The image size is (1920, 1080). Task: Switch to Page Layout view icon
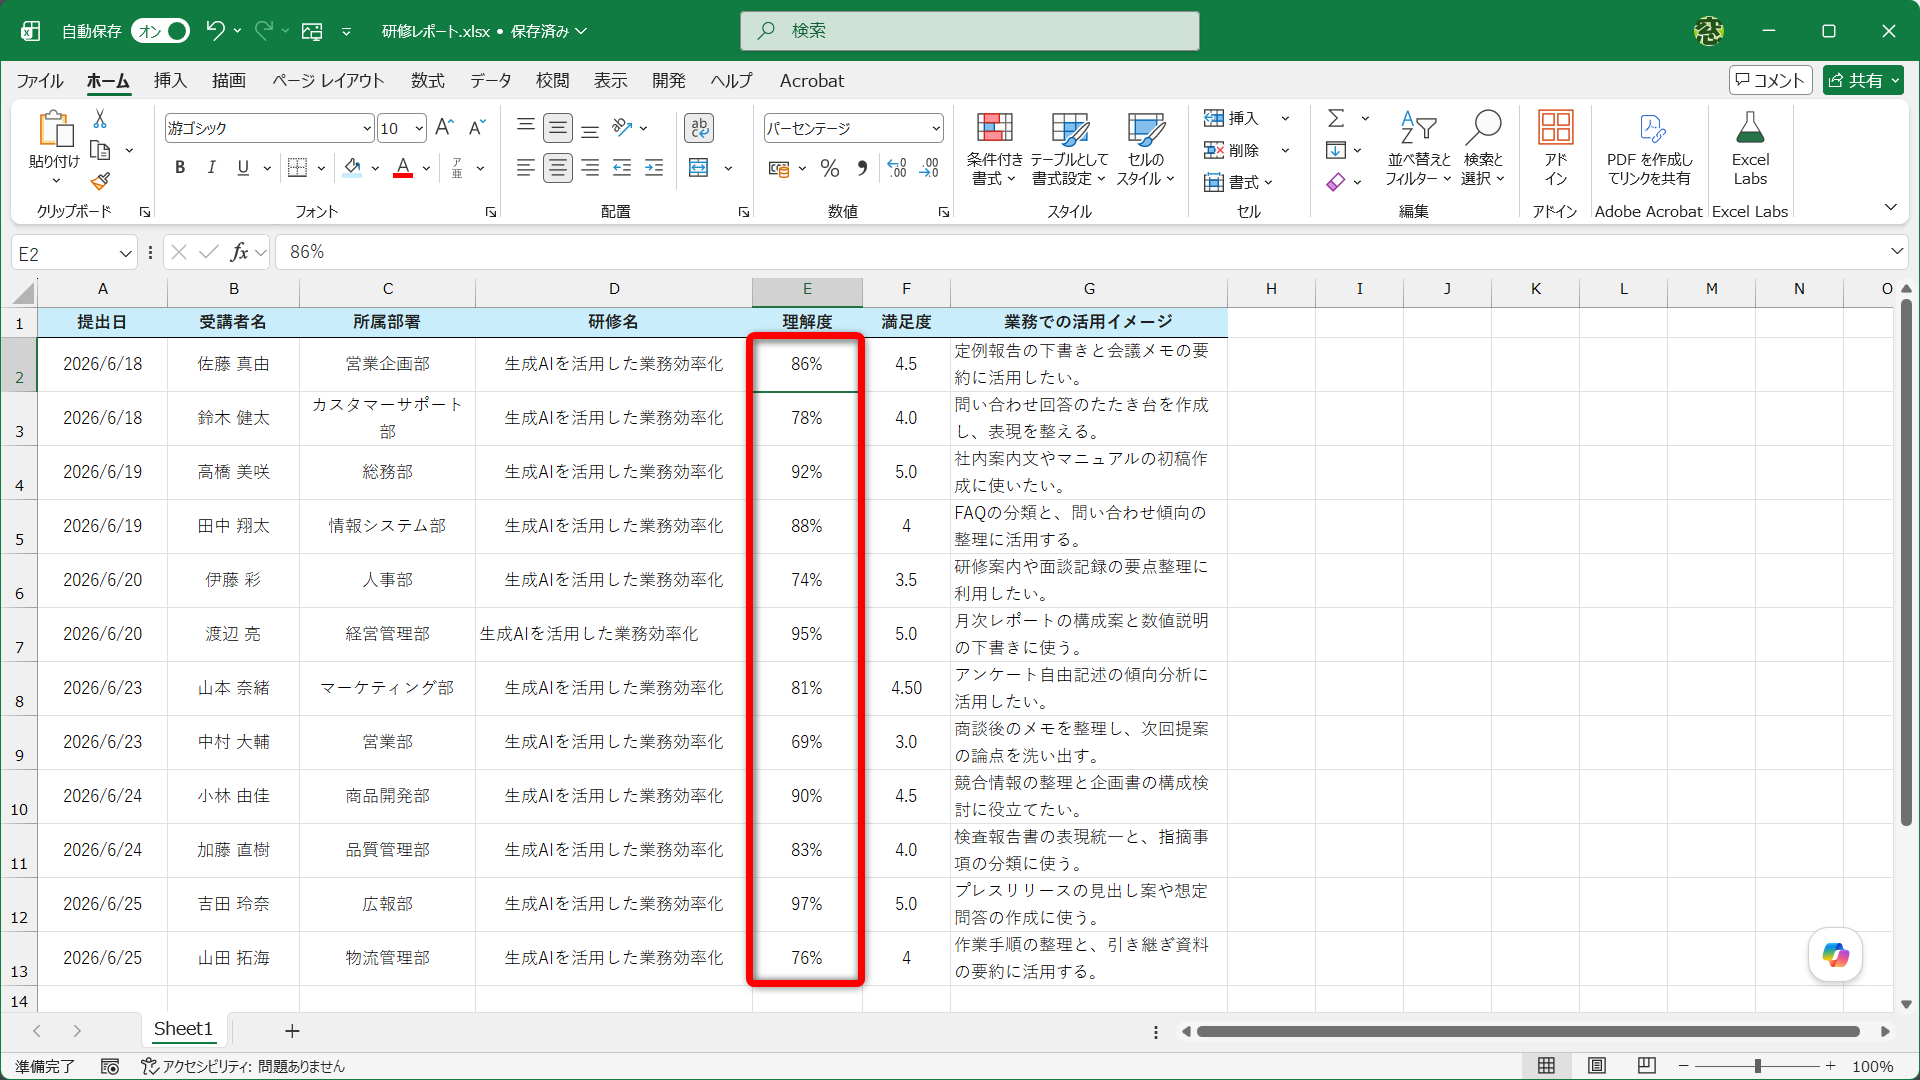click(1597, 1066)
